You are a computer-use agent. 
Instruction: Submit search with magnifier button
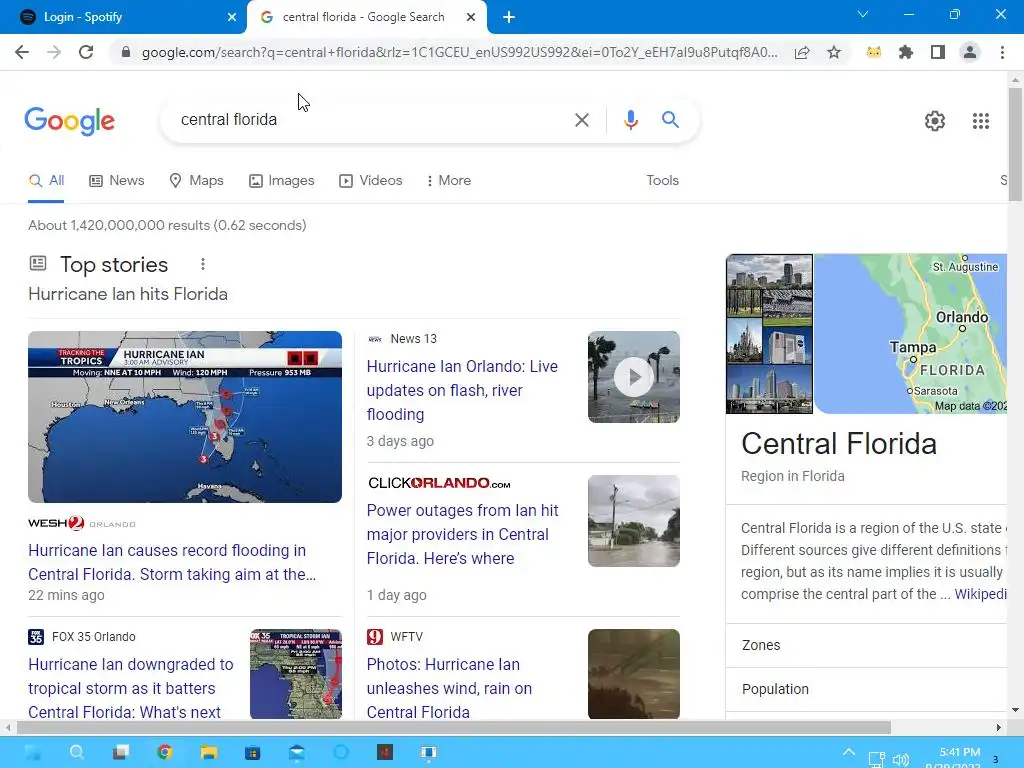[x=670, y=120]
